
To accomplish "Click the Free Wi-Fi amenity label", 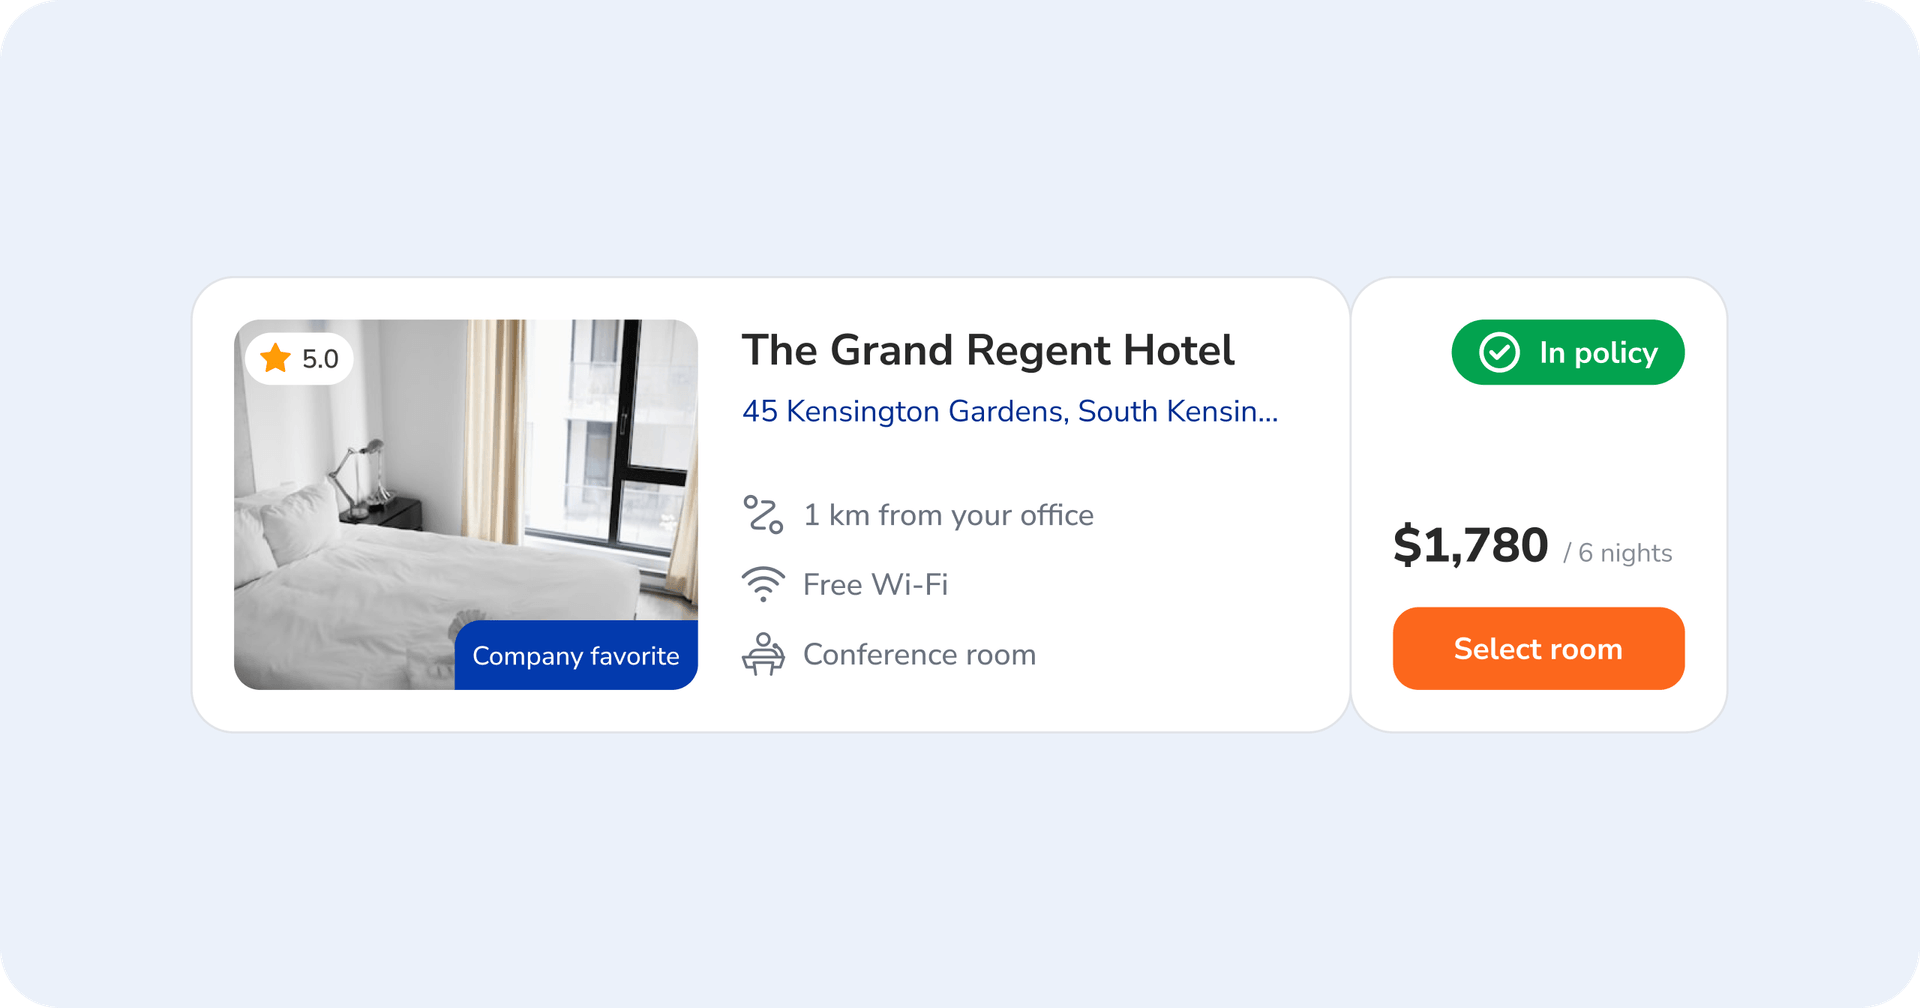I will click(x=875, y=585).
